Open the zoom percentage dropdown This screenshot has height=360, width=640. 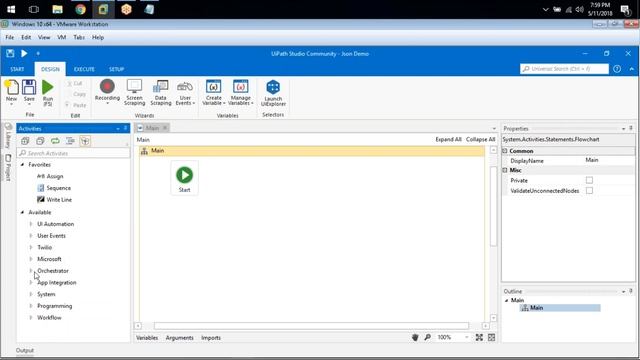click(467, 337)
